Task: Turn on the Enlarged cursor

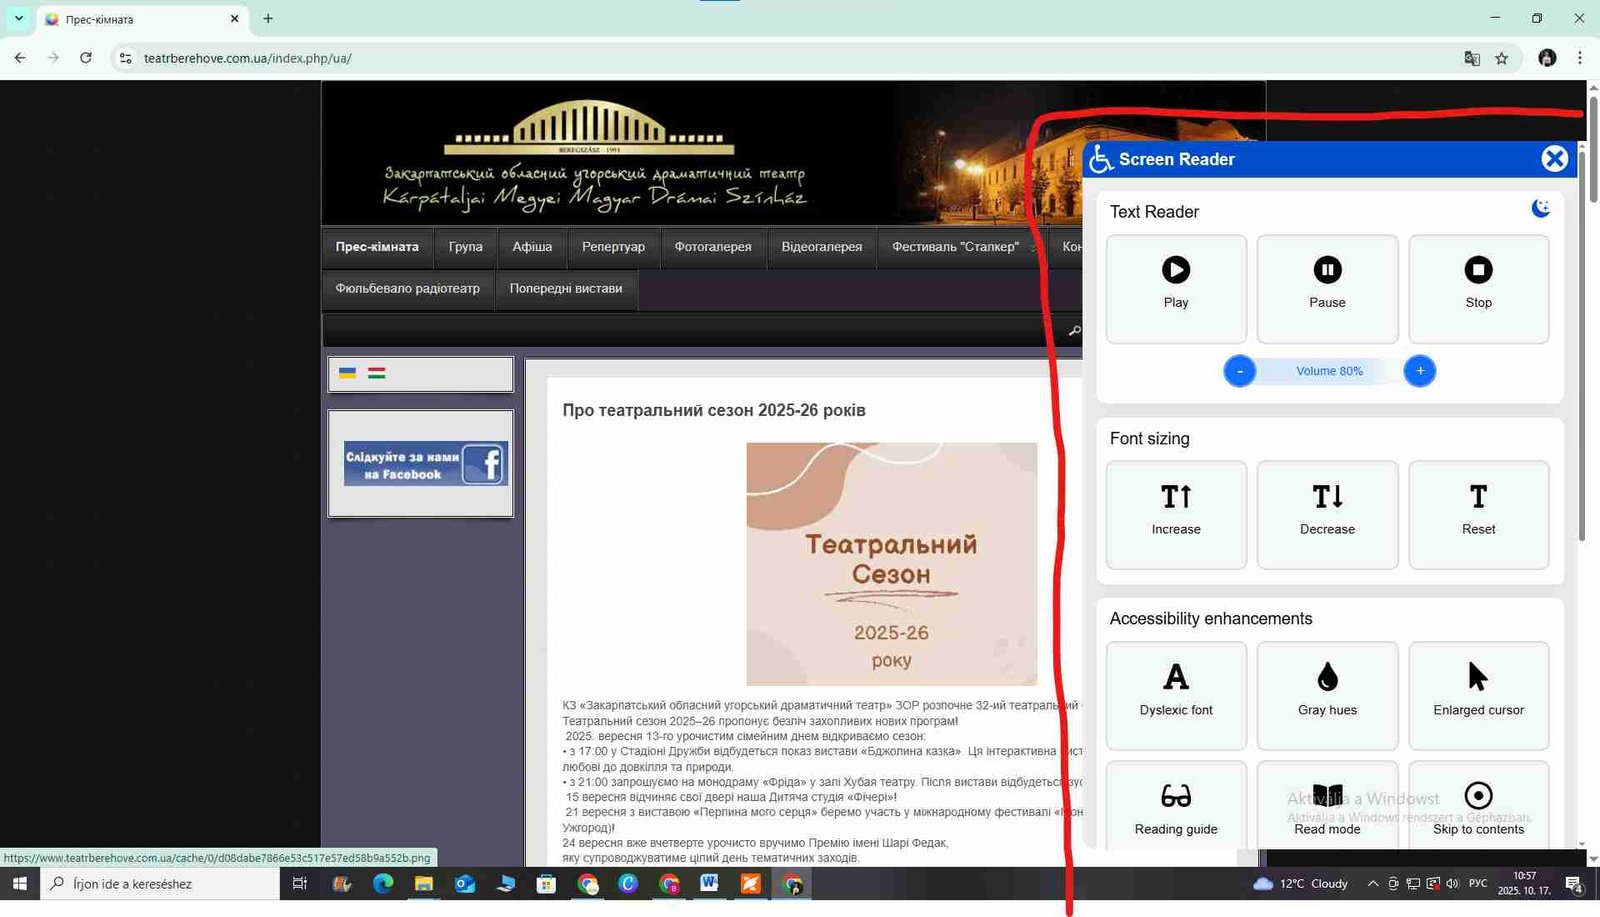Action: (1478, 695)
